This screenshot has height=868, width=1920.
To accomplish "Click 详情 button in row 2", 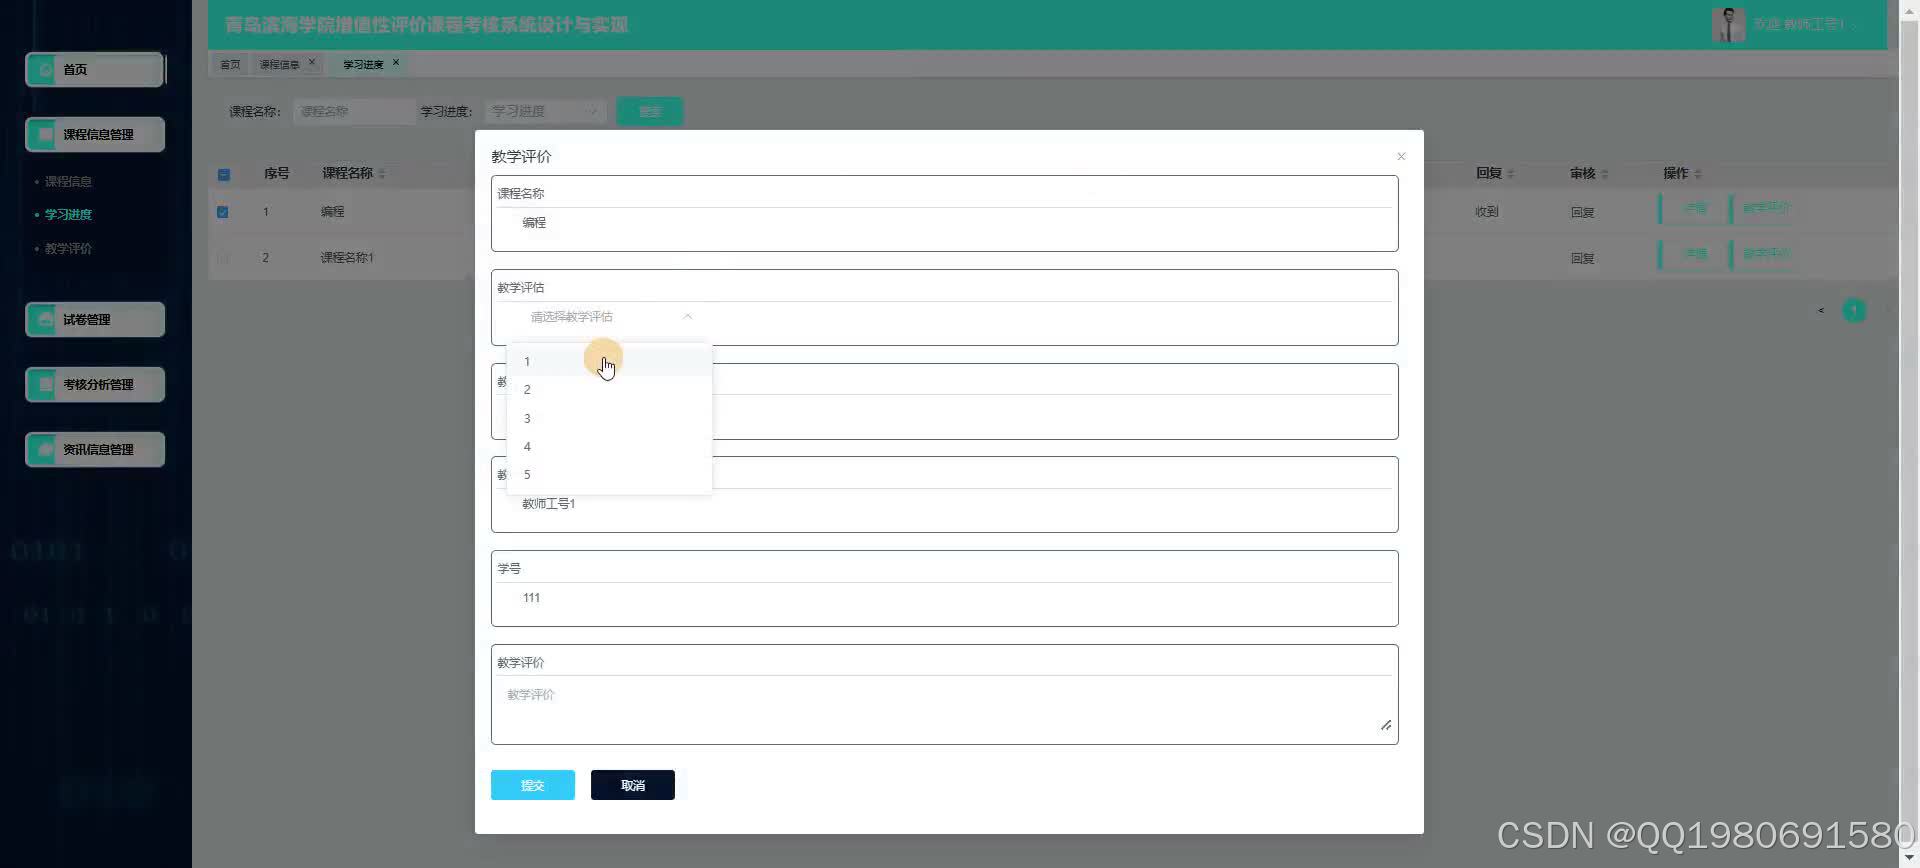I will (1692, 254).
